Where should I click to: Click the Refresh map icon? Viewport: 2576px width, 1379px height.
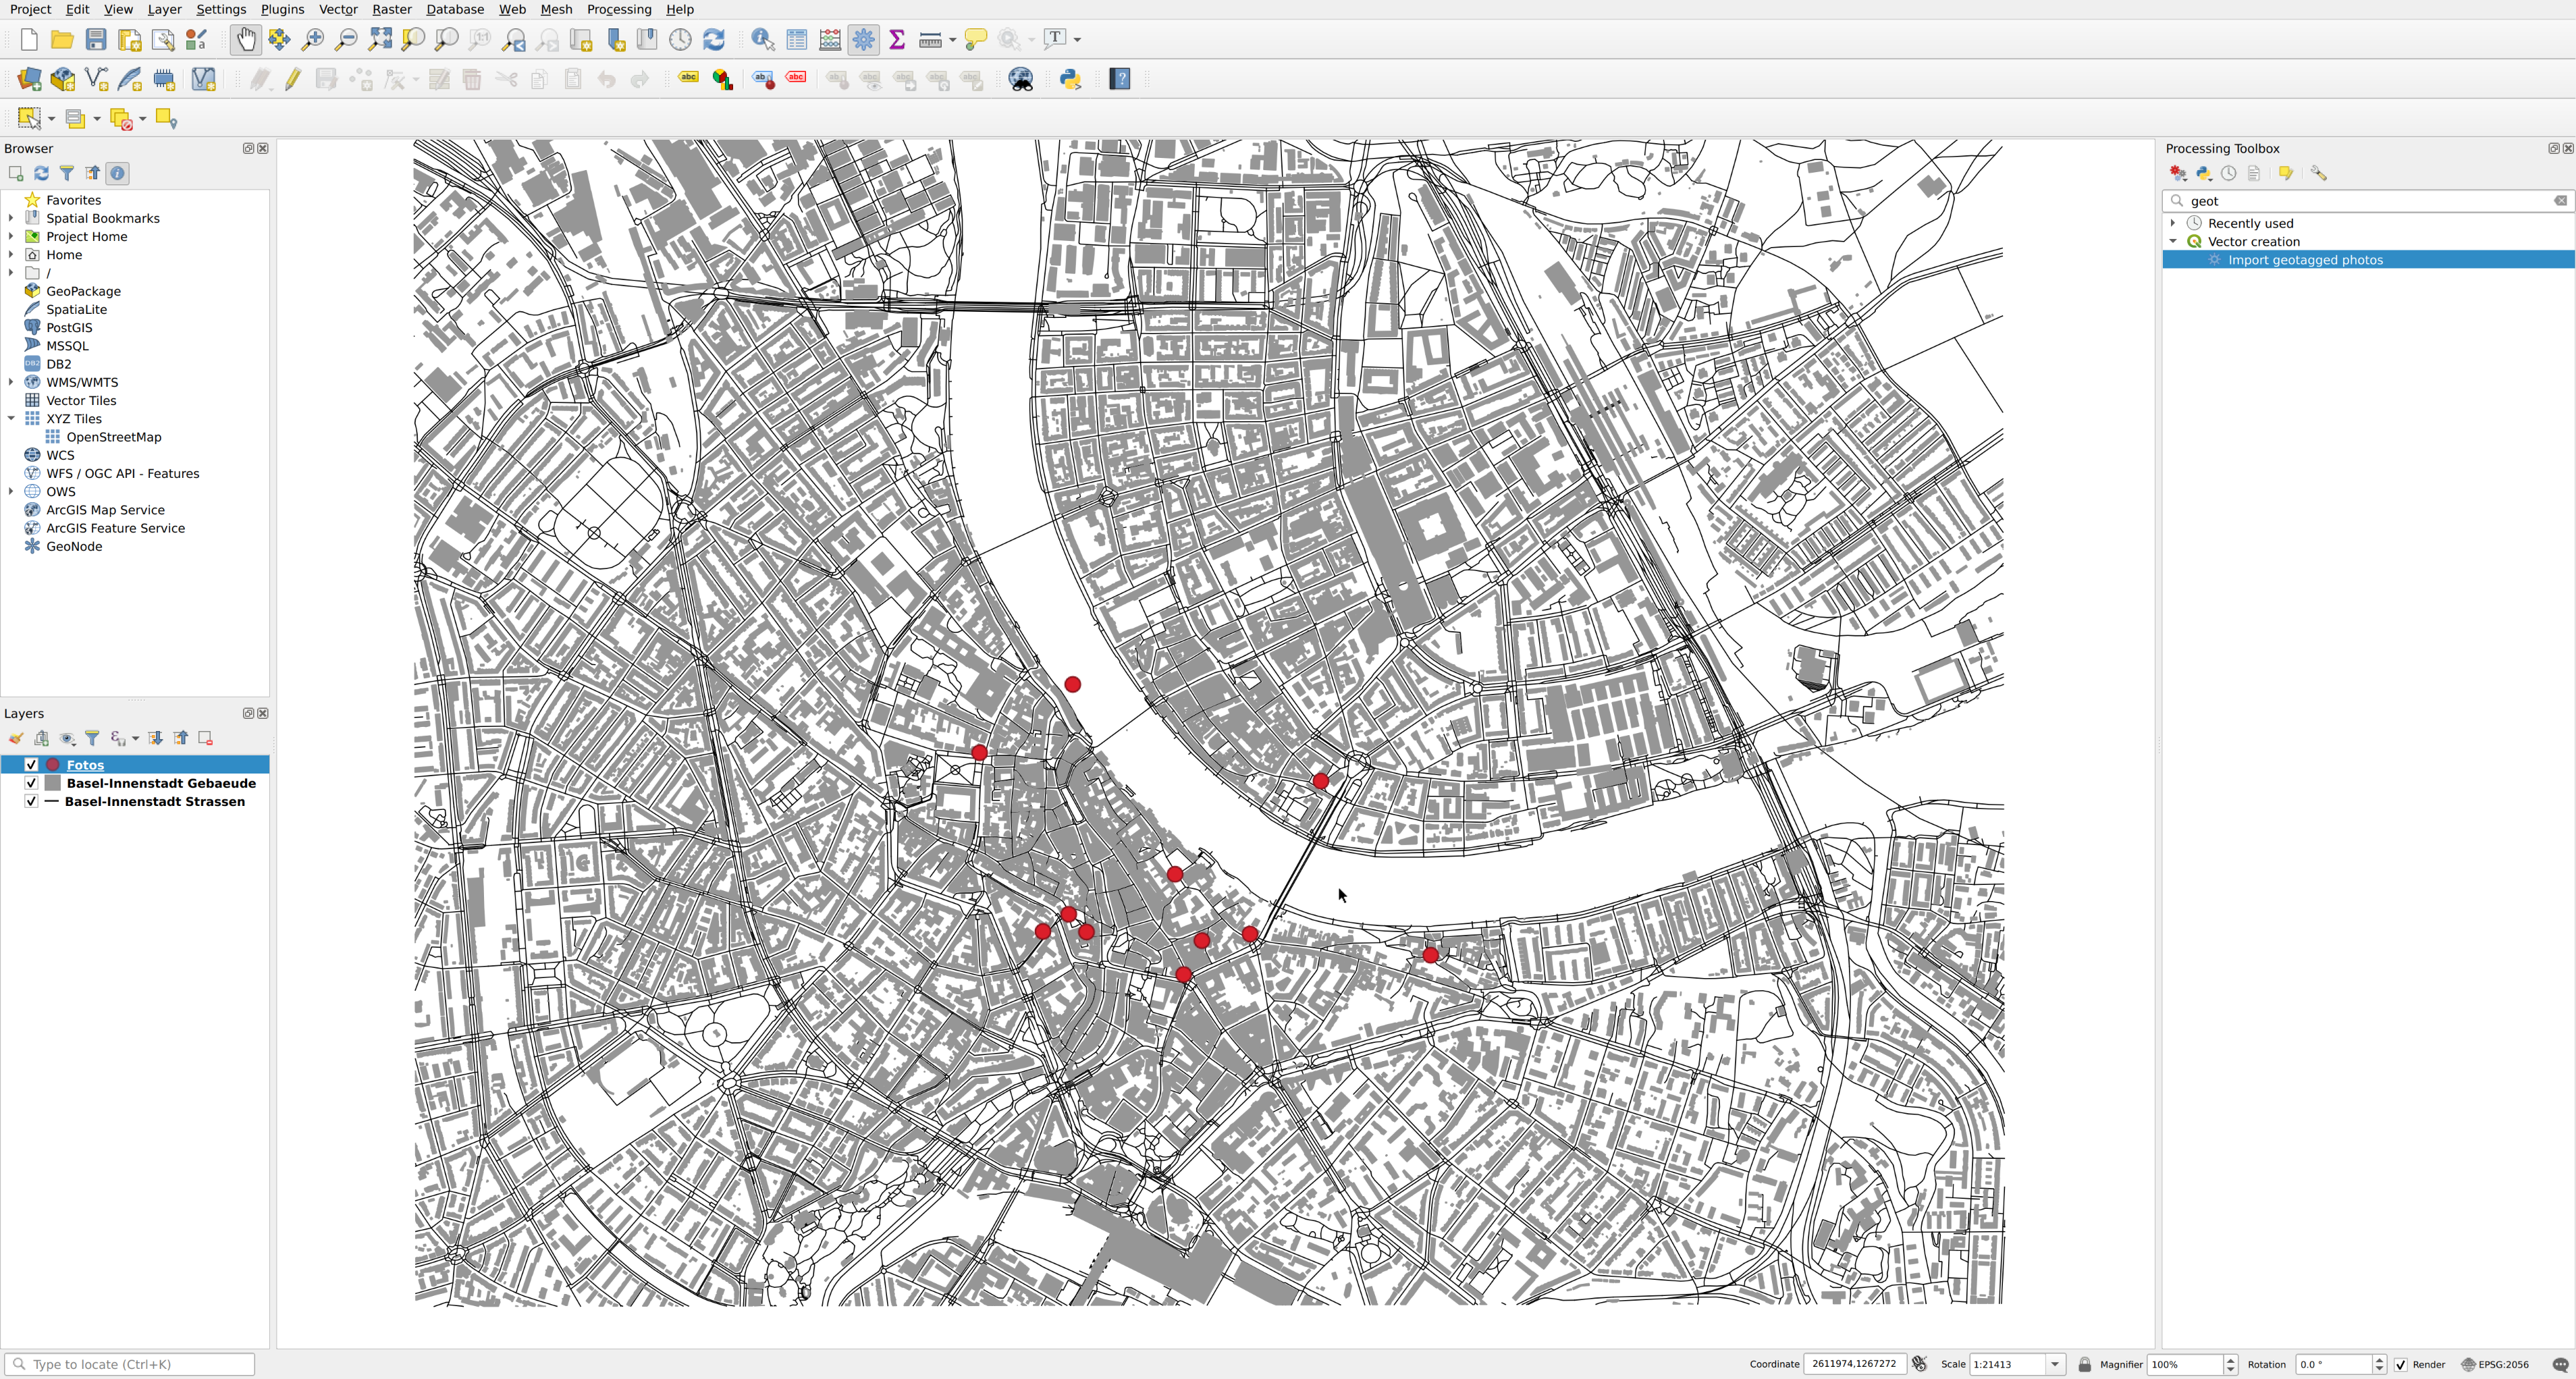[x=713, y=39]
